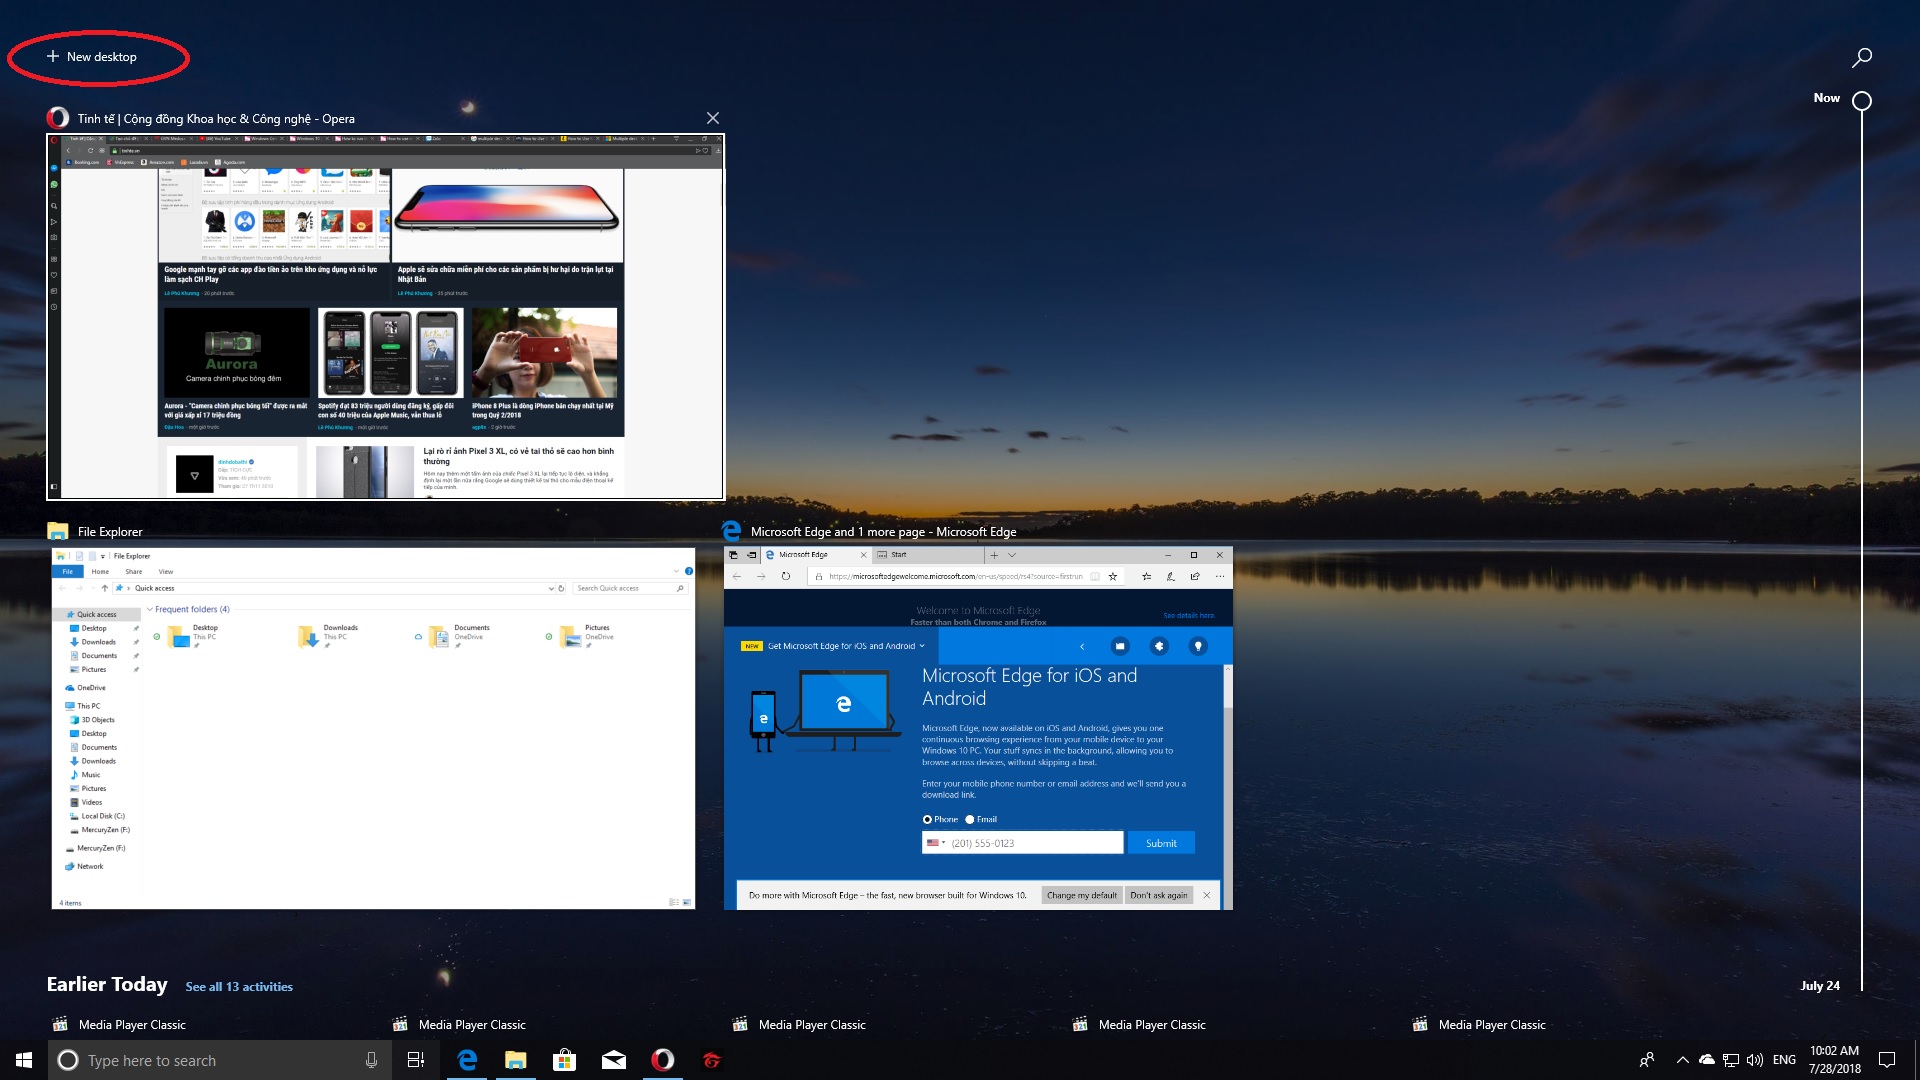Jump to July 24 on the timeline
1920x1080 pixels.
pyautogui.click(x=1819, y=985)
